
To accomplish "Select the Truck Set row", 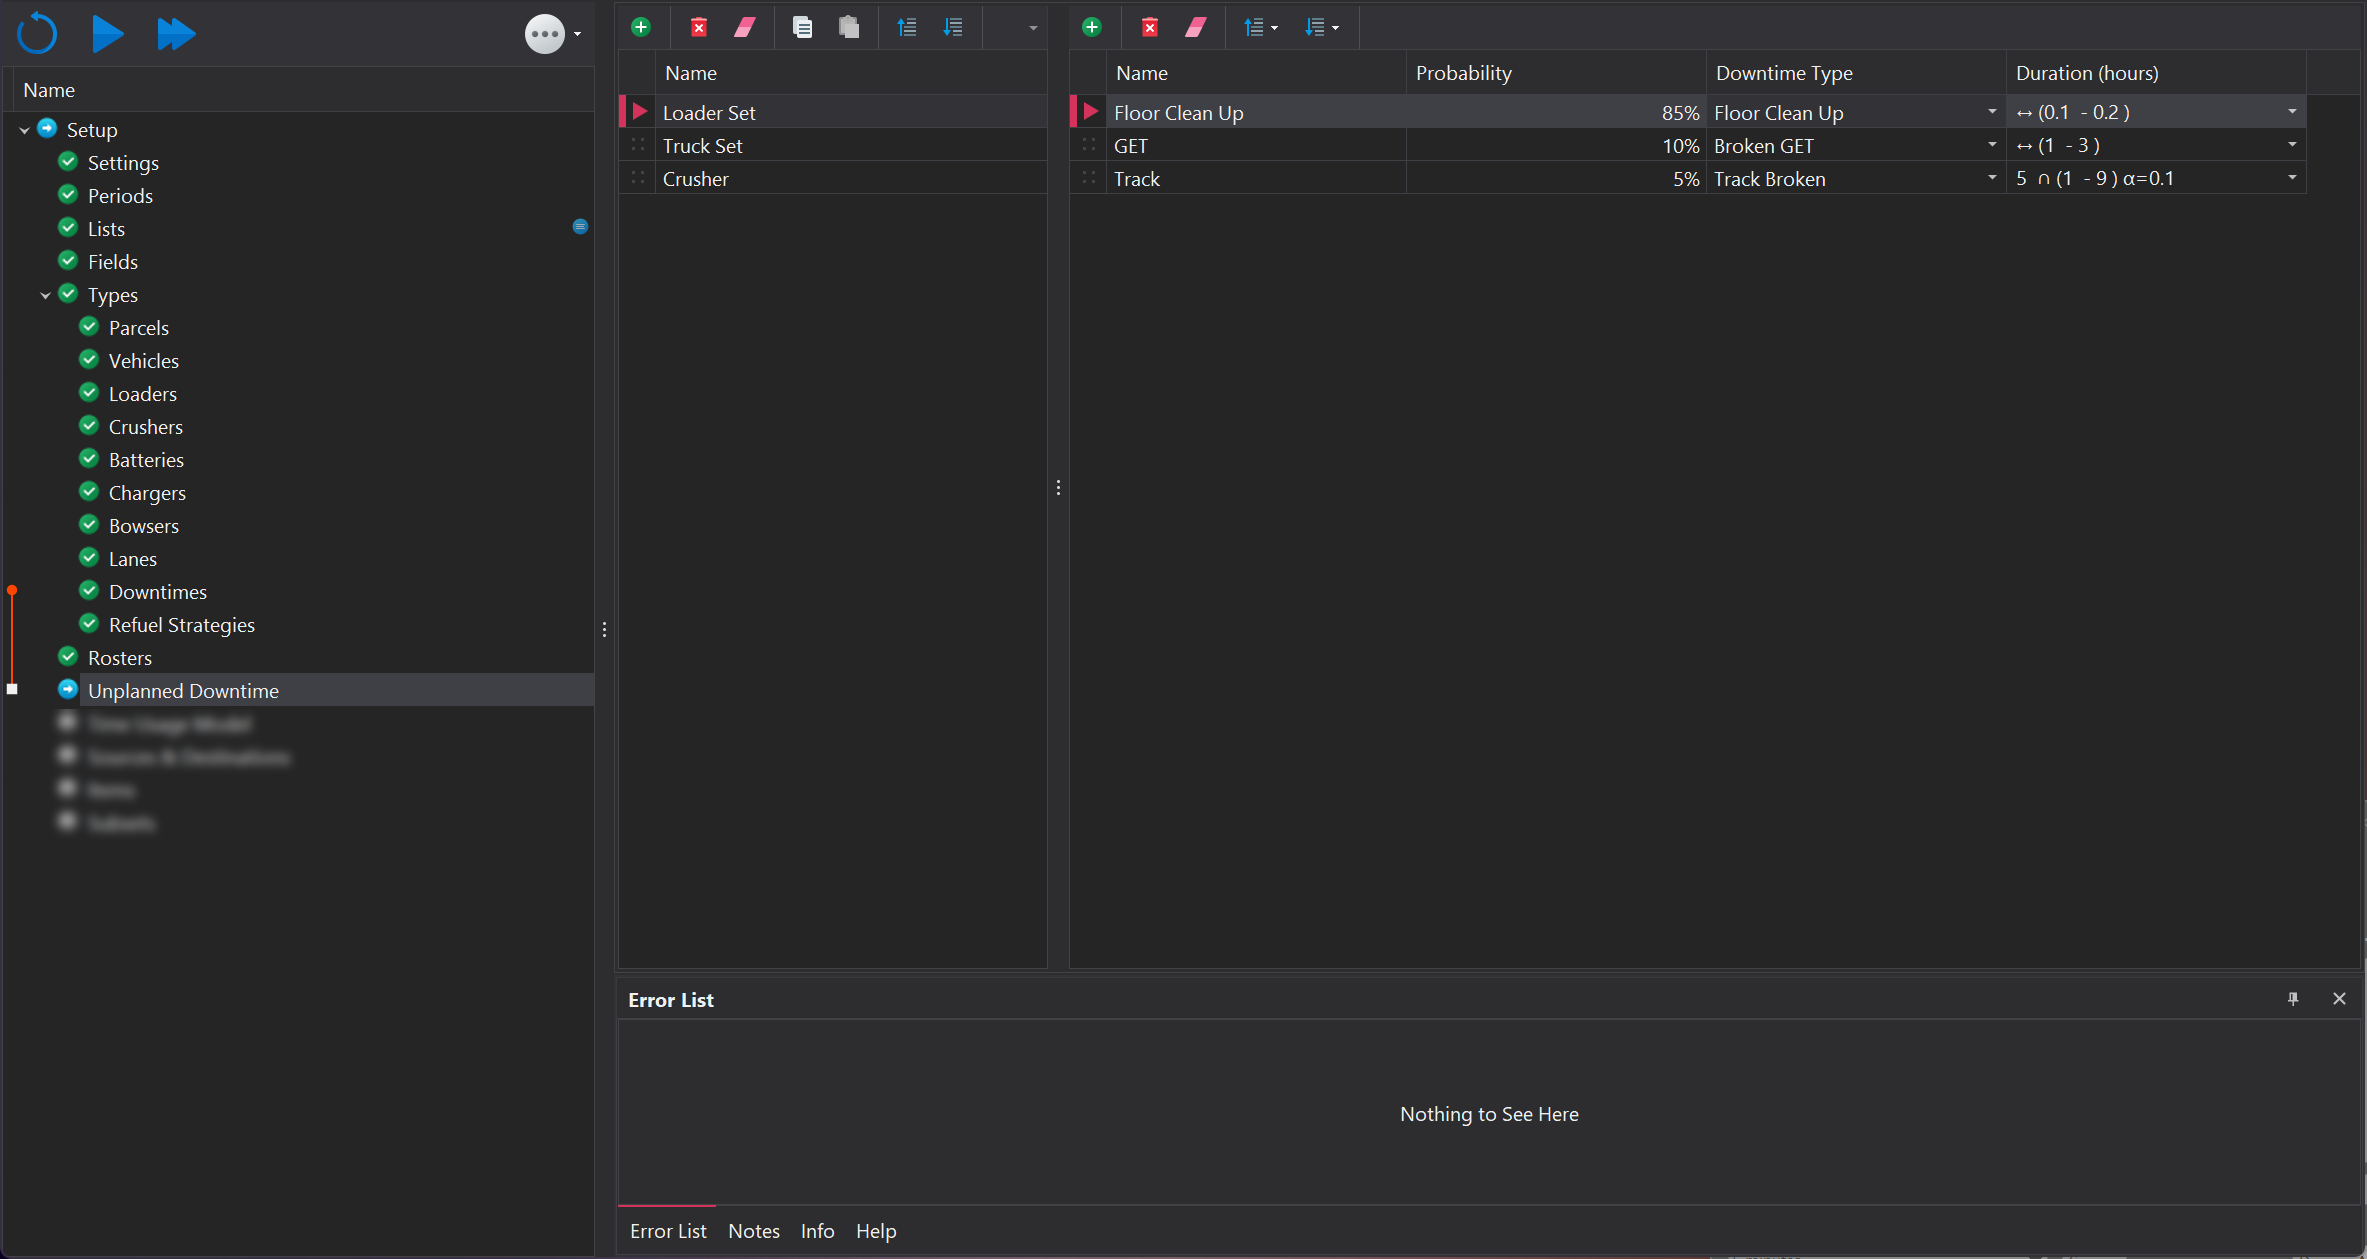I will click(702, 146).
